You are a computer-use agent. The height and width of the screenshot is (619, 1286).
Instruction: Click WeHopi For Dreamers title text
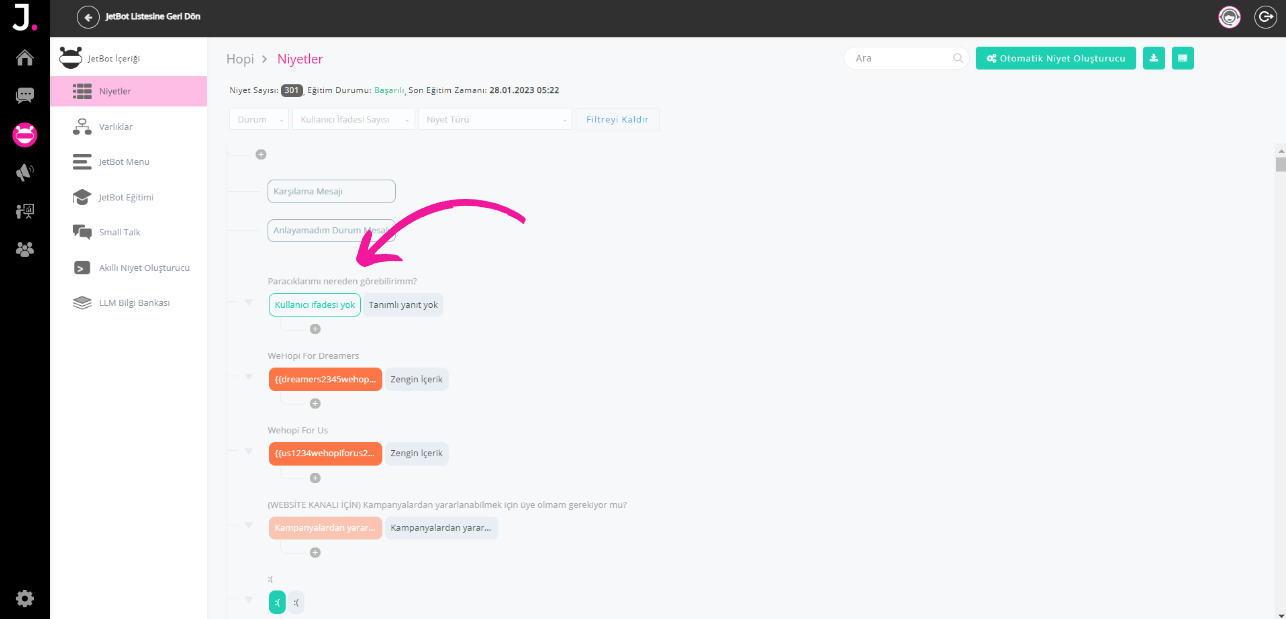[x=313, y=355]
